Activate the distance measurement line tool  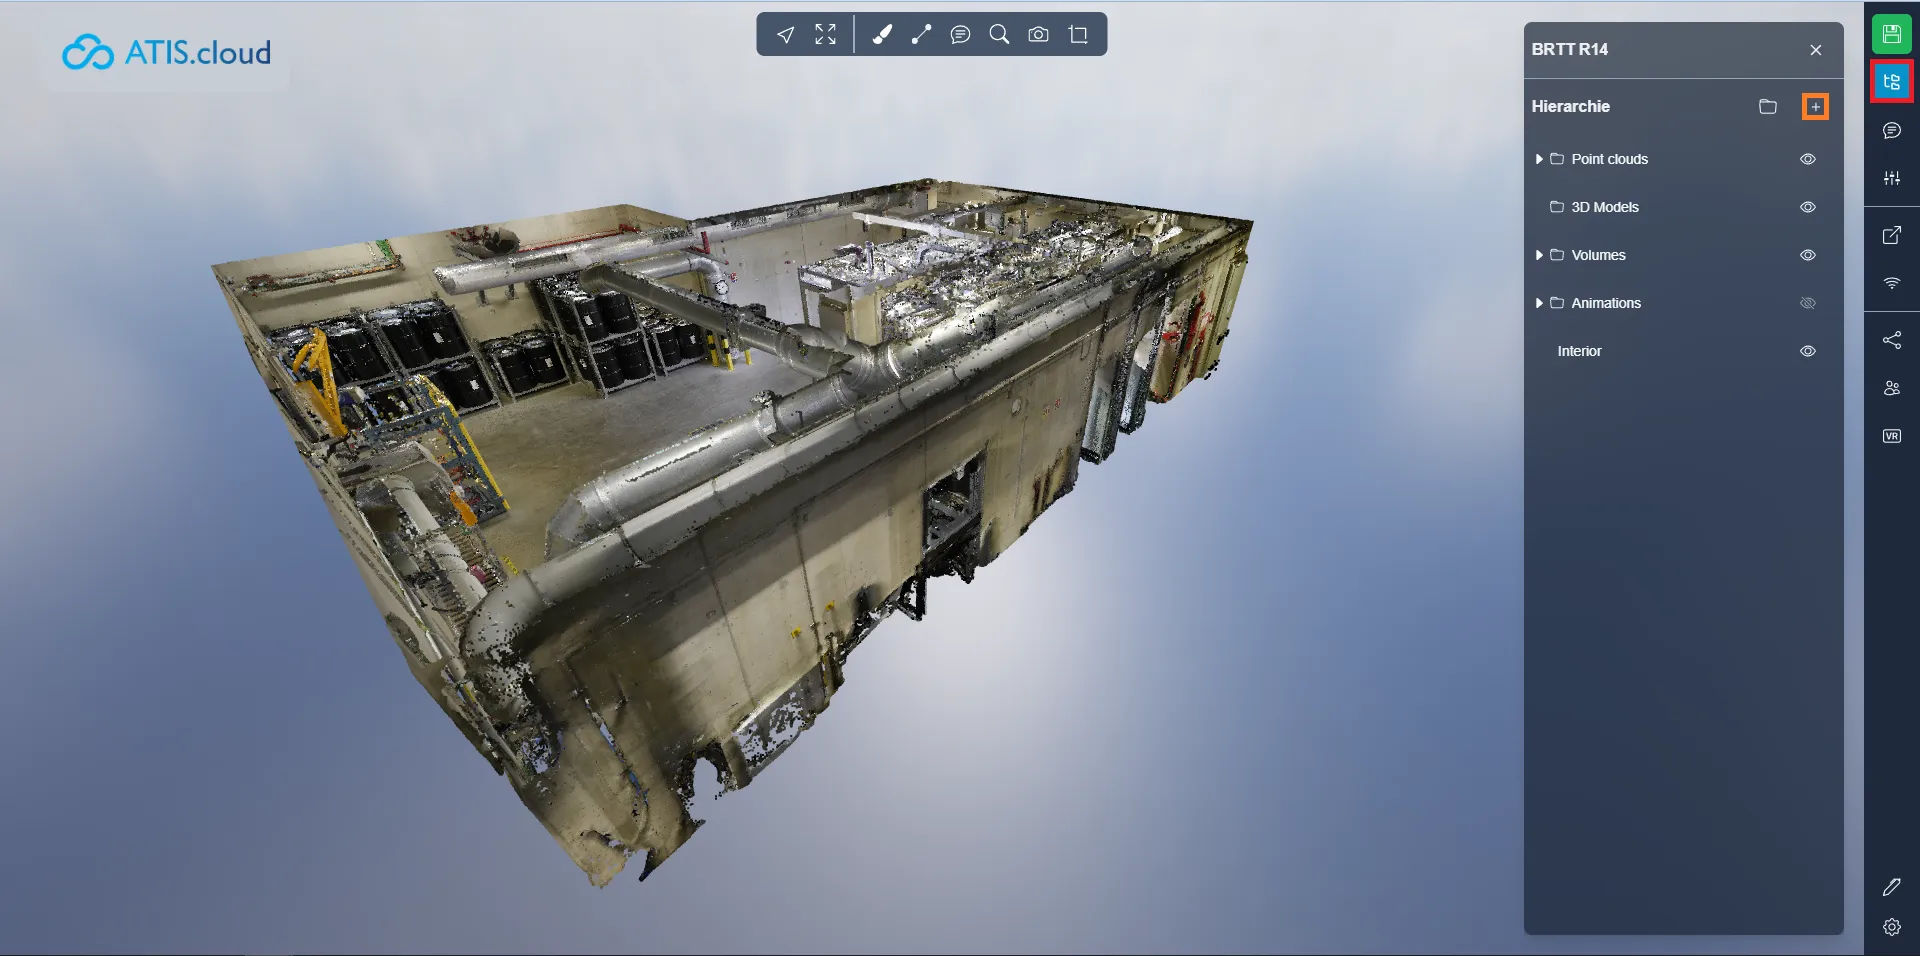coord(921,35)
